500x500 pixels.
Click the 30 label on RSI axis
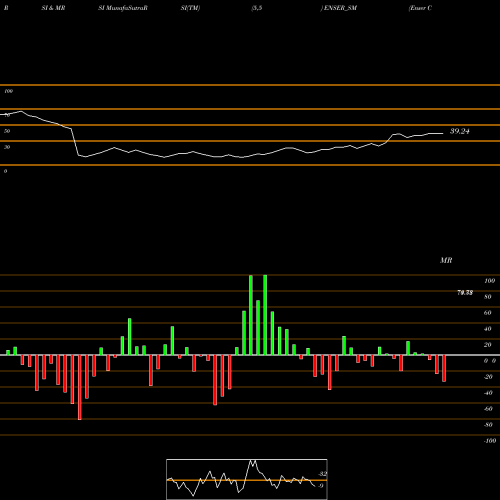(x=7, y=147)
